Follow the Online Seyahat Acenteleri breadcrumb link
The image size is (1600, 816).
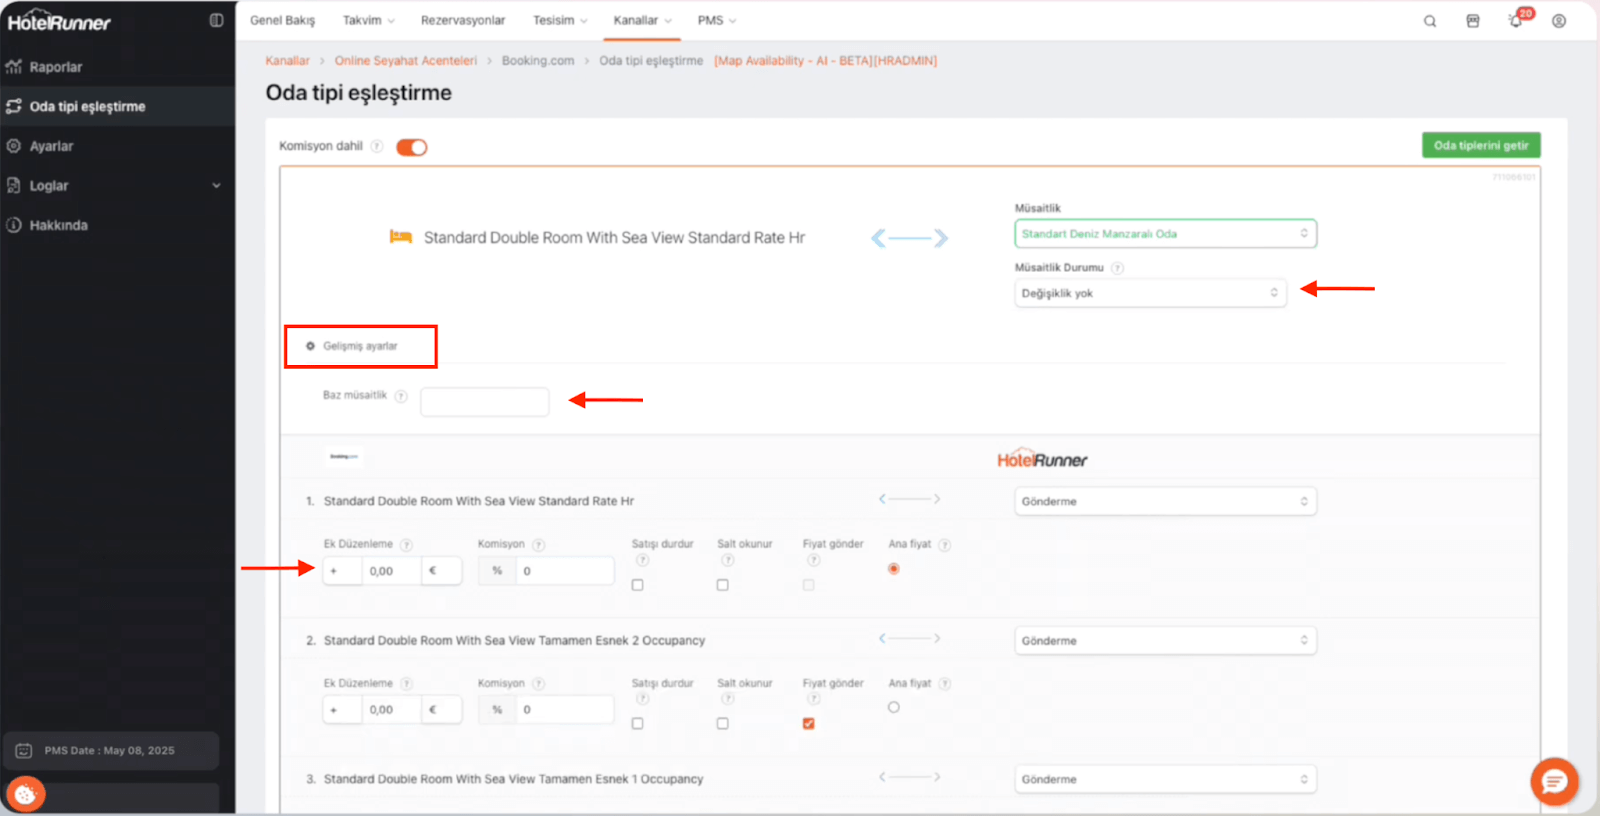coord(406,61)
